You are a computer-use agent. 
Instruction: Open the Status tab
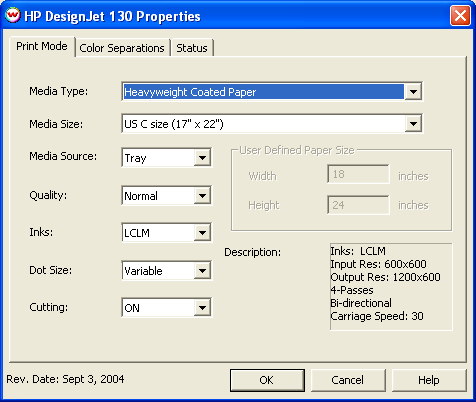(x=192, y=48)
